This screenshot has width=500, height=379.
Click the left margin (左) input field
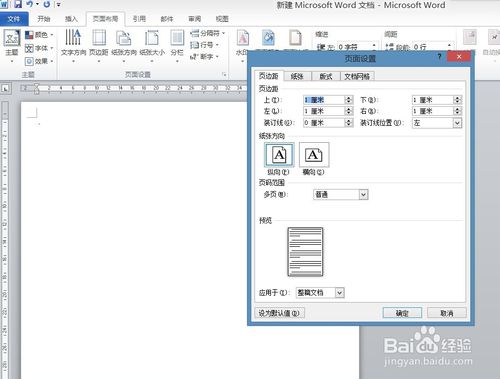point(324,111)
